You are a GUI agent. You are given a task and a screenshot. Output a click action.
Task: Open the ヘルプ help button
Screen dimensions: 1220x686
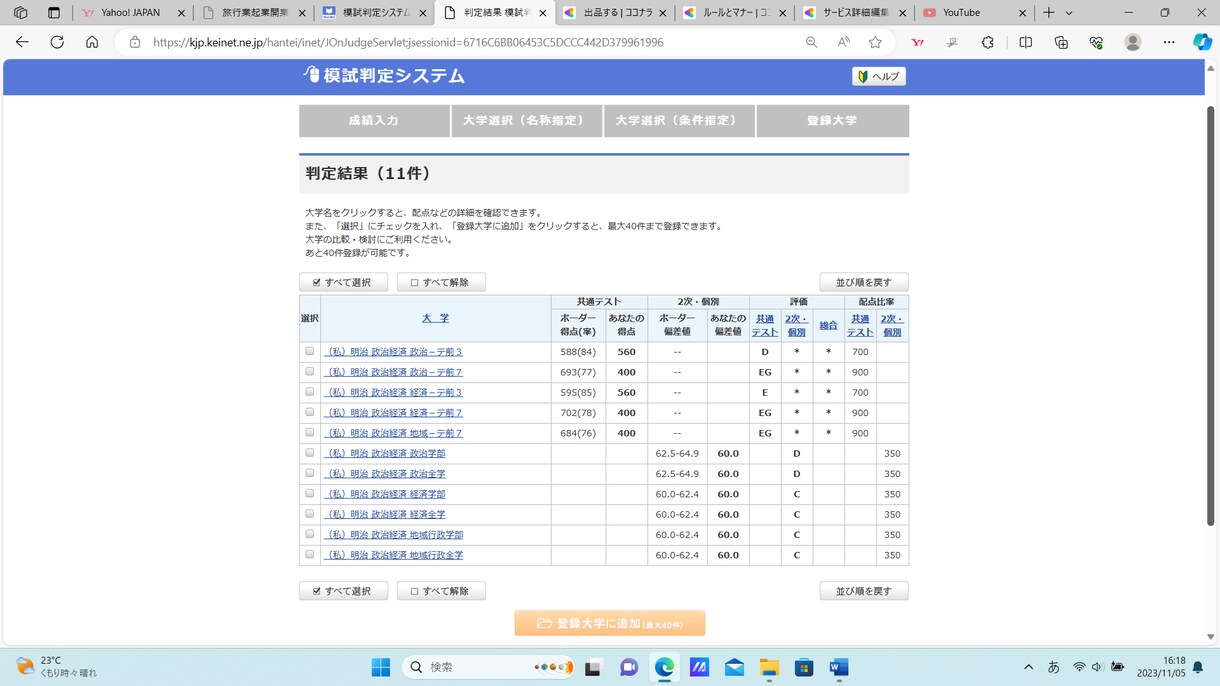[879, 76]
